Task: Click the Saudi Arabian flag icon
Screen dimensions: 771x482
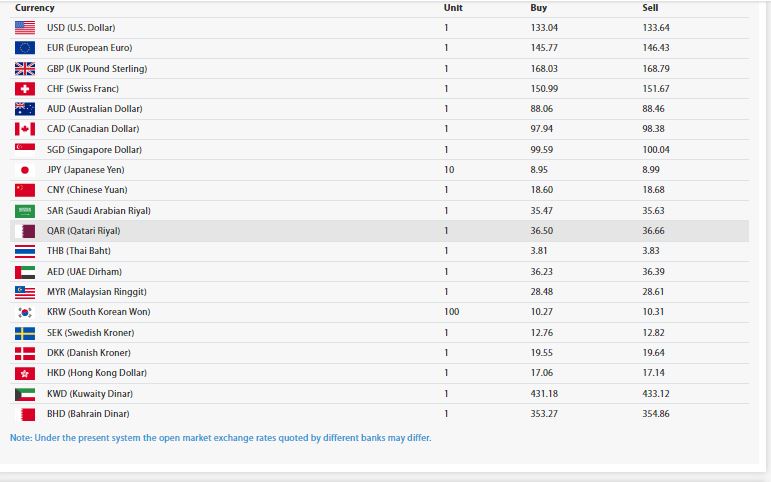Action: click(x=25, y=211)
